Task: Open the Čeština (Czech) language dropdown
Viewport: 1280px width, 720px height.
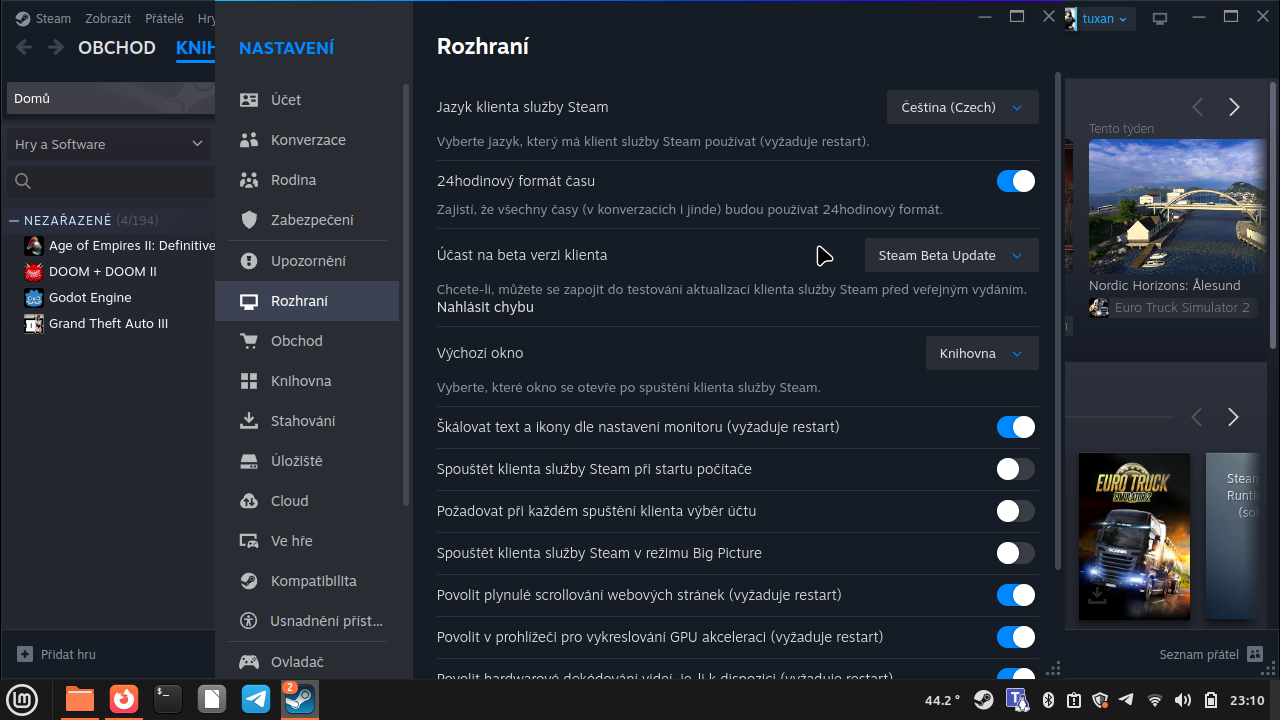Action: click(x=962, y=107)
